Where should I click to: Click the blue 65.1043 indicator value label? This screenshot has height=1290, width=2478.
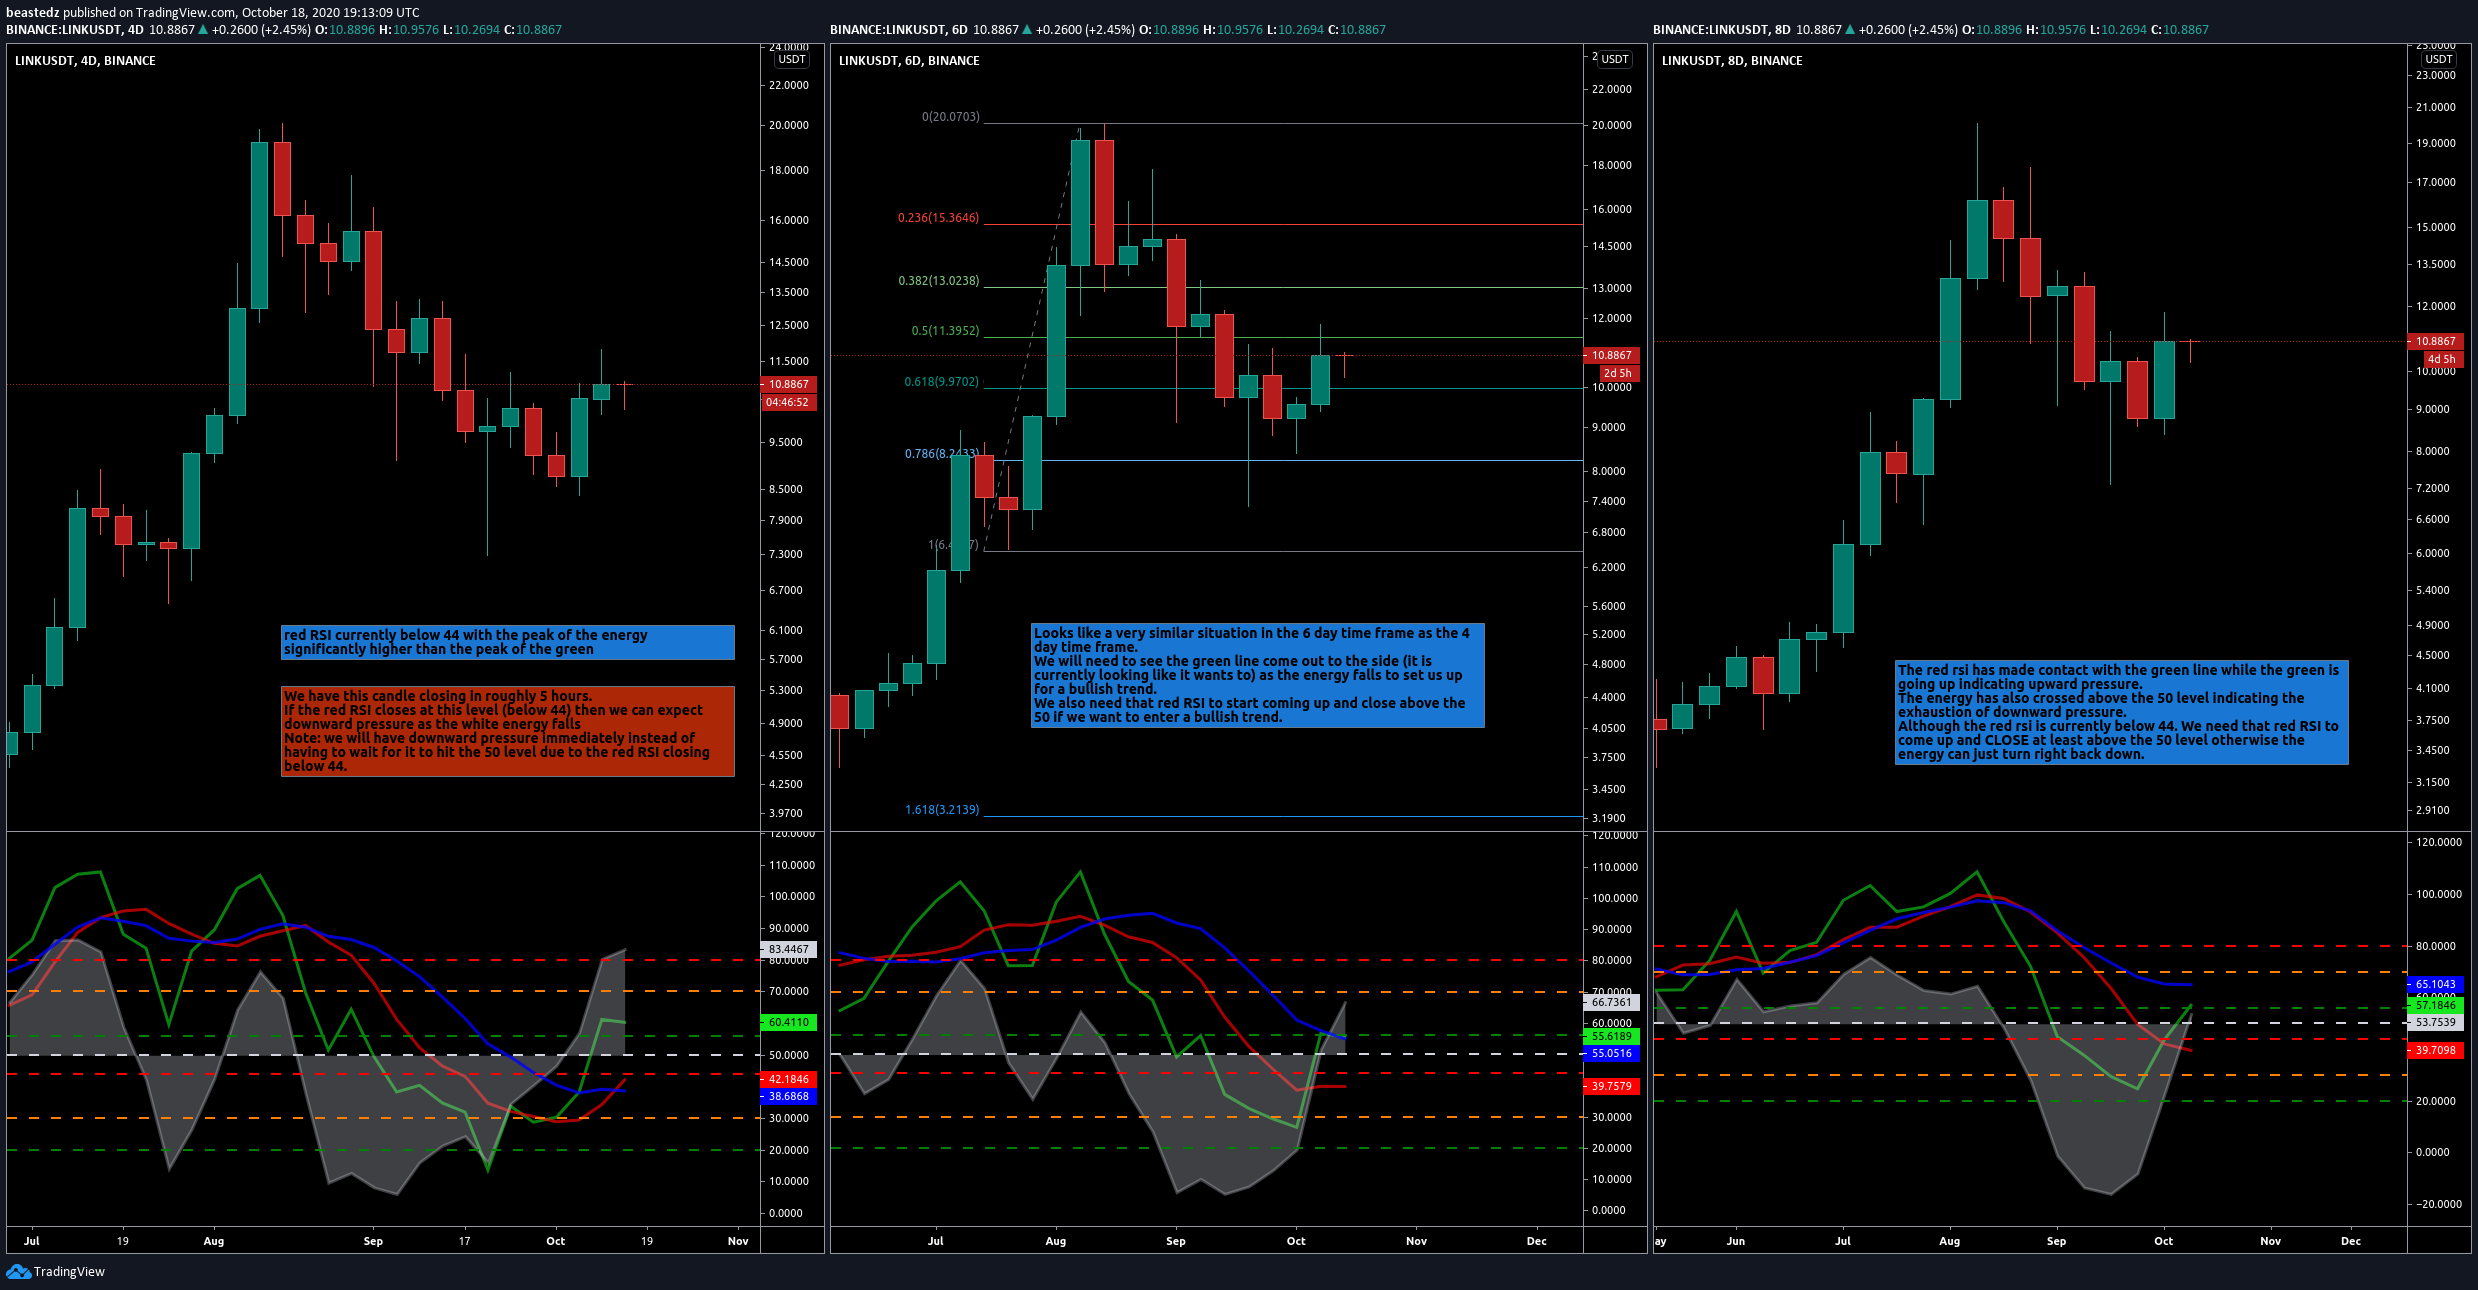tap(2436, 984)
